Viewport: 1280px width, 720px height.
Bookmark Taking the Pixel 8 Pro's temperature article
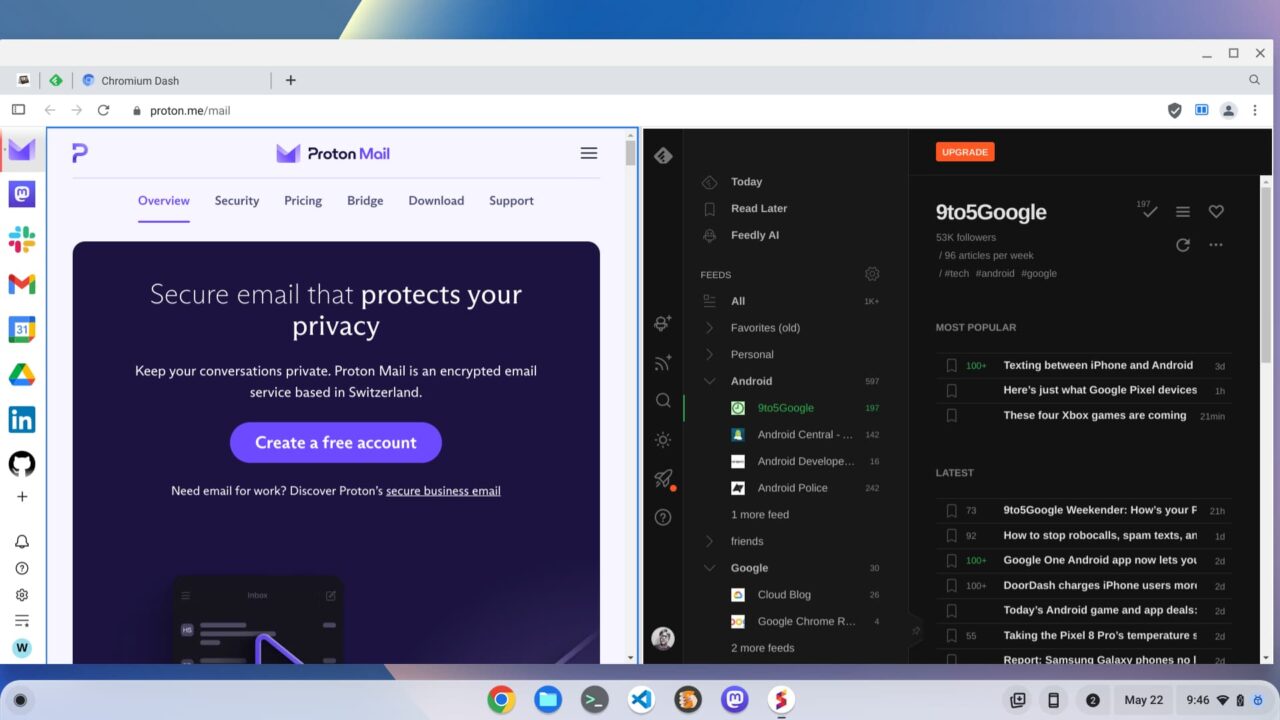(x=951, y=636)
